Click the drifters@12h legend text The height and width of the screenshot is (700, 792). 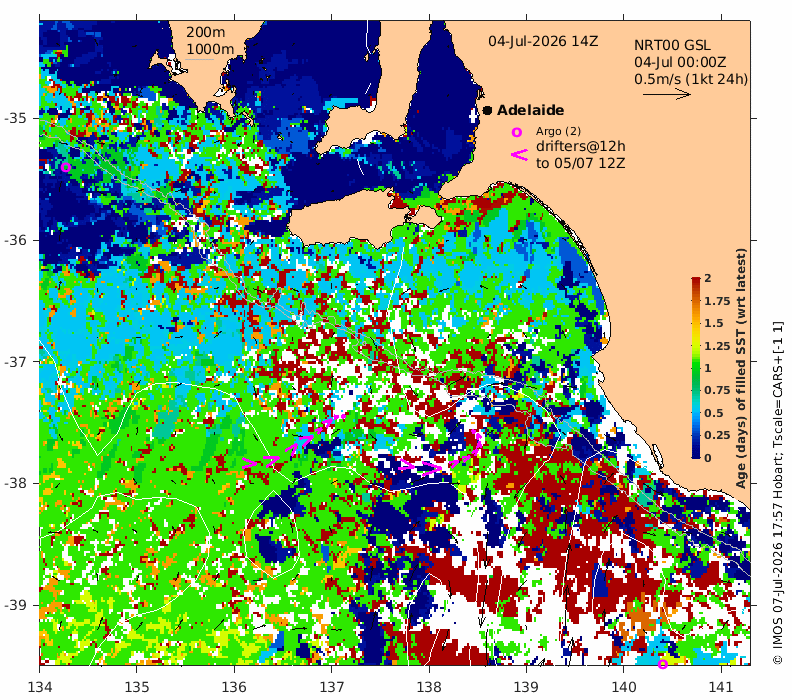pos(581,146)
